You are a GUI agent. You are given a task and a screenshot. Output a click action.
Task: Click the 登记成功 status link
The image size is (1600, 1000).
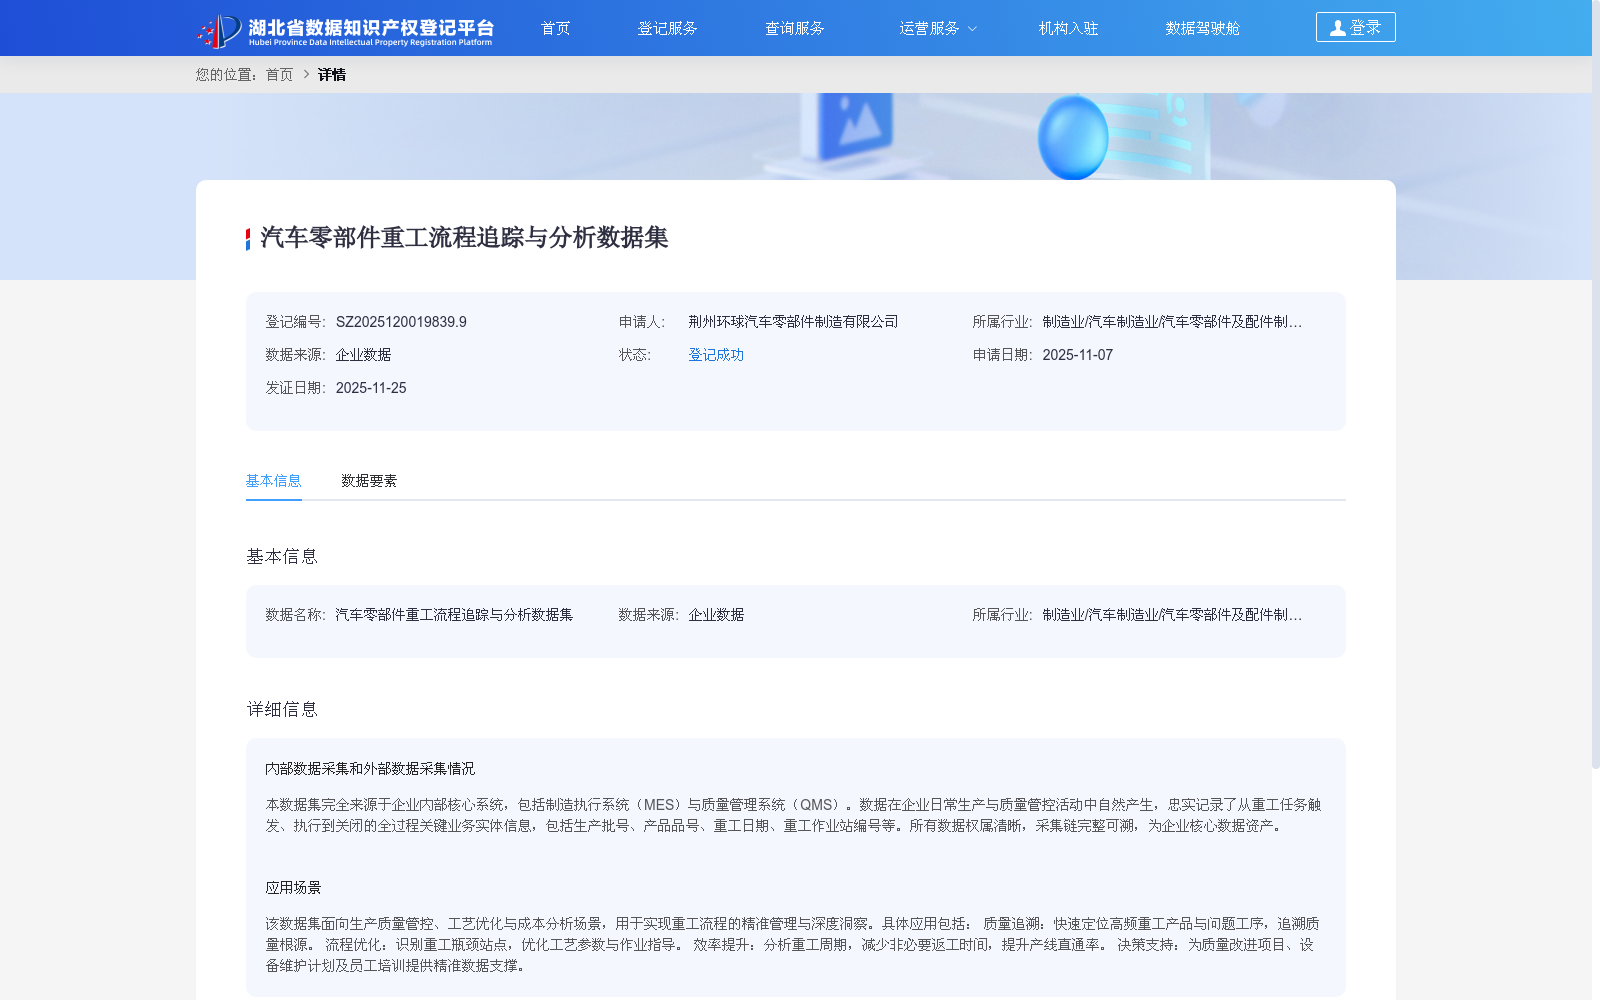(716, 355)
